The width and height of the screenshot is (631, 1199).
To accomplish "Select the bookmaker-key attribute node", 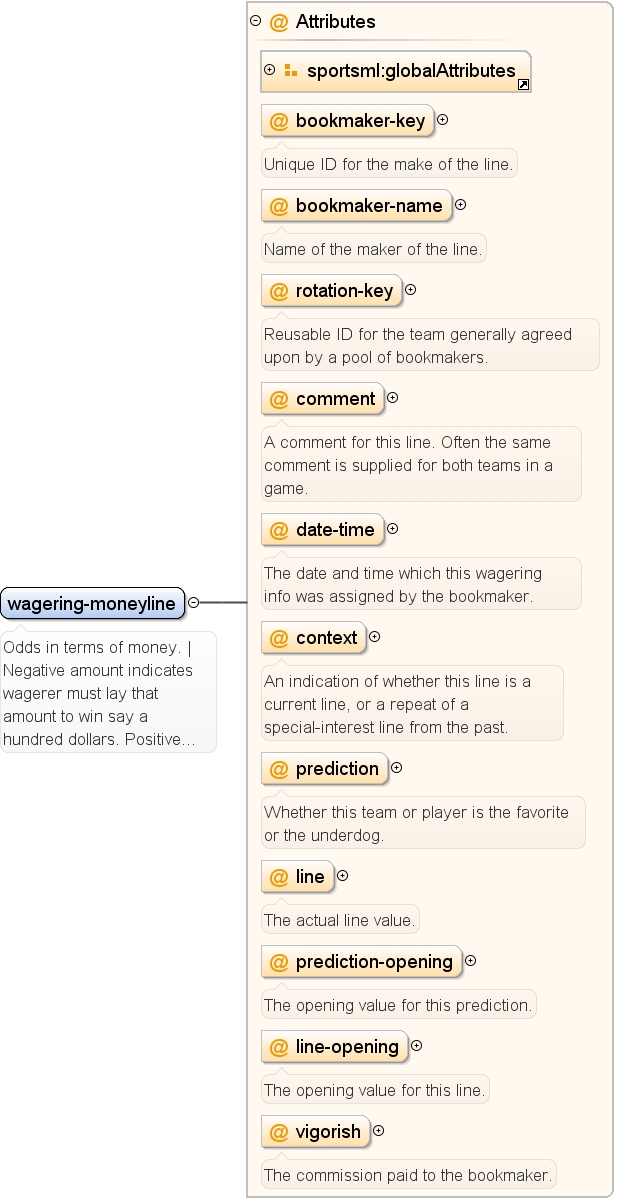I will [x=347, y=121].
